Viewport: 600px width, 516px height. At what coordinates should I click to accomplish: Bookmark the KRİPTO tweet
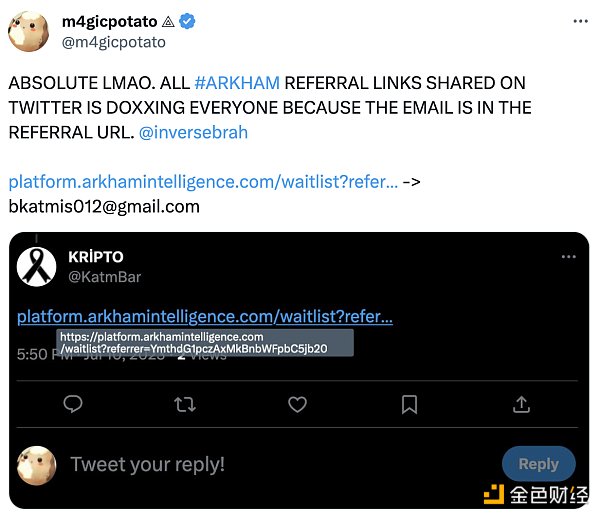point(409,404)
